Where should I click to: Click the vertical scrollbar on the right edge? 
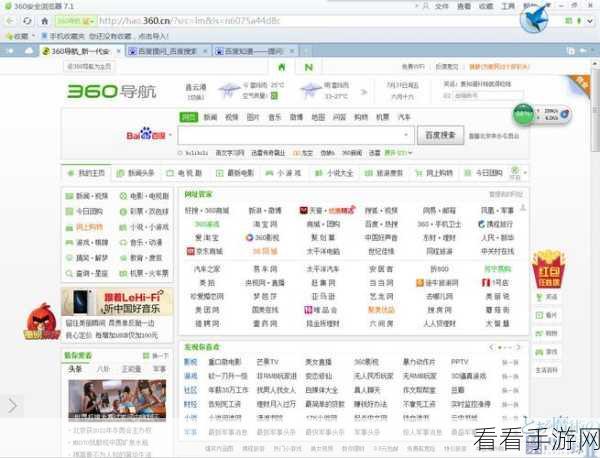[596, 111]
